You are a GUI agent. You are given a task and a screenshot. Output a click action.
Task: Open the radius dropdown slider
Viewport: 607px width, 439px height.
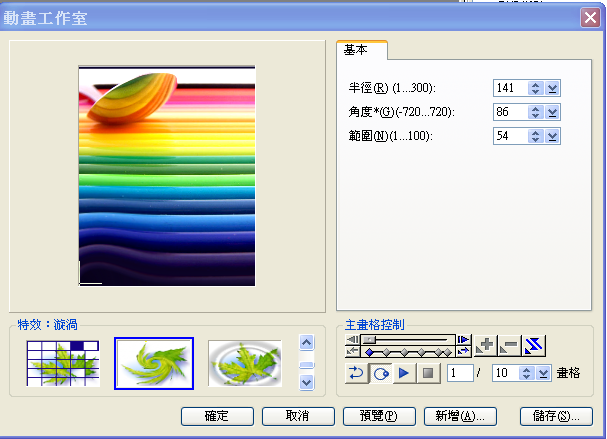point(552,88)
